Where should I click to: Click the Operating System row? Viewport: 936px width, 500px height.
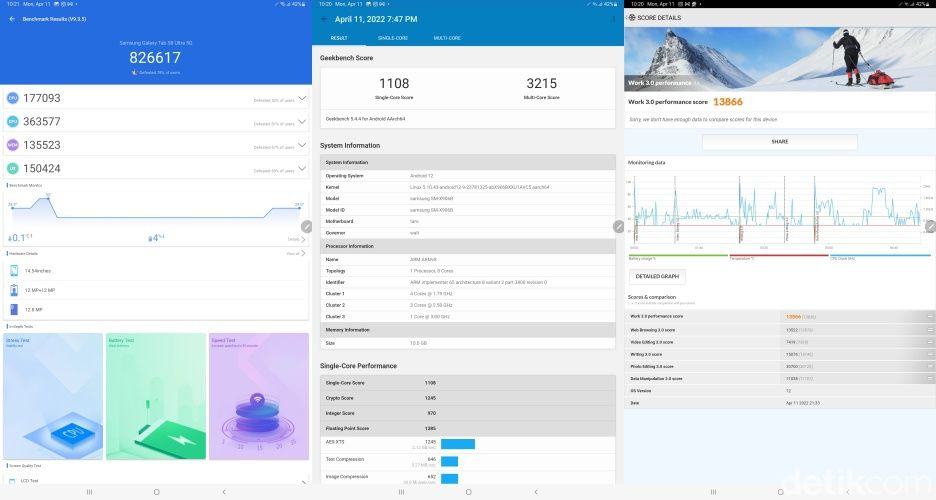click(468, 176)
